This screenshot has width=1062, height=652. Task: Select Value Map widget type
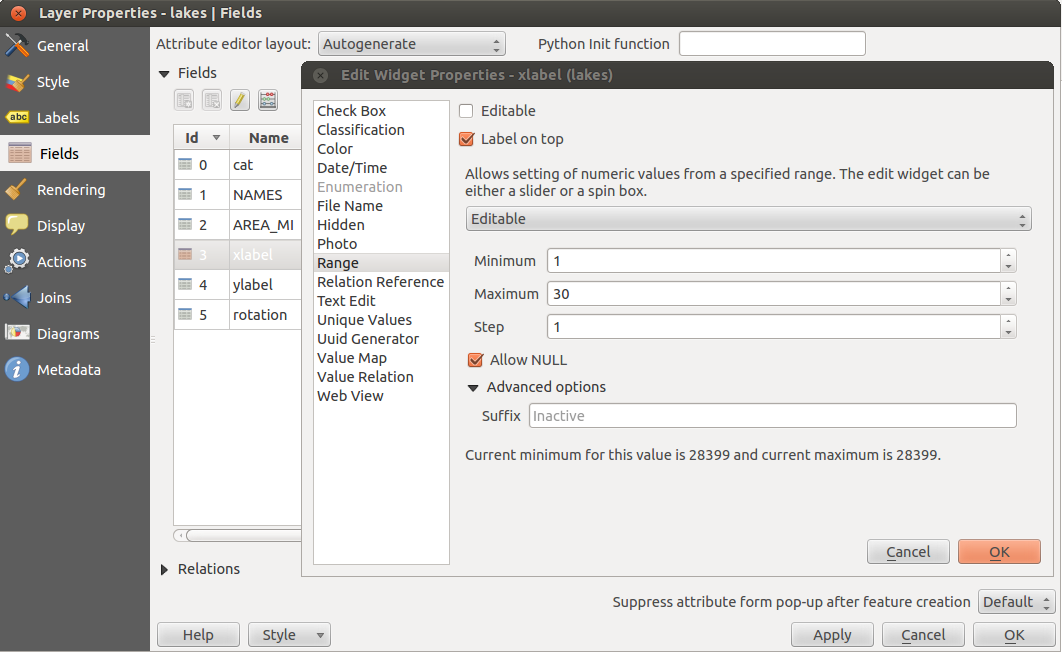[351, 358]
